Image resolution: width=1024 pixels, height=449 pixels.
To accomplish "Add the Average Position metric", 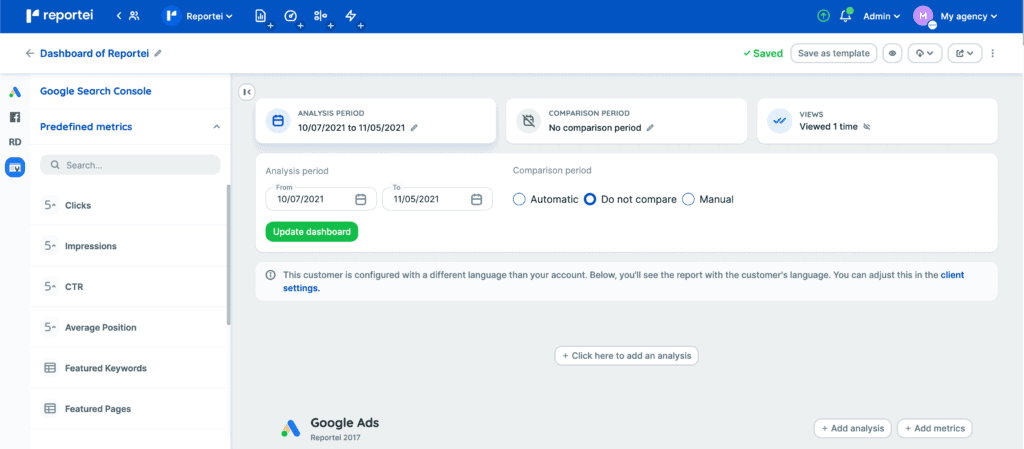I will 130,327.
